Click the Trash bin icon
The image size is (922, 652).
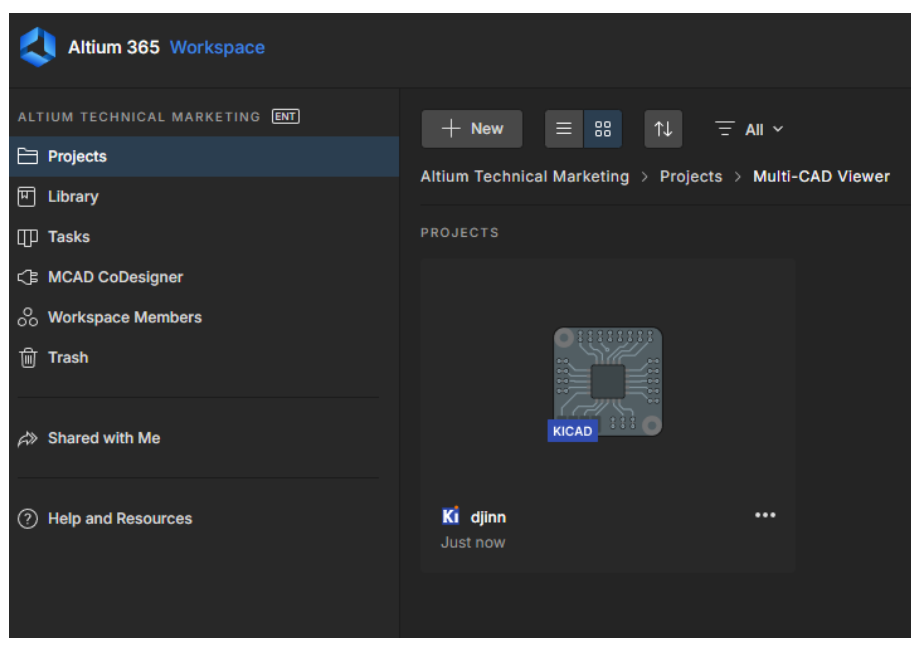(28, 357)
